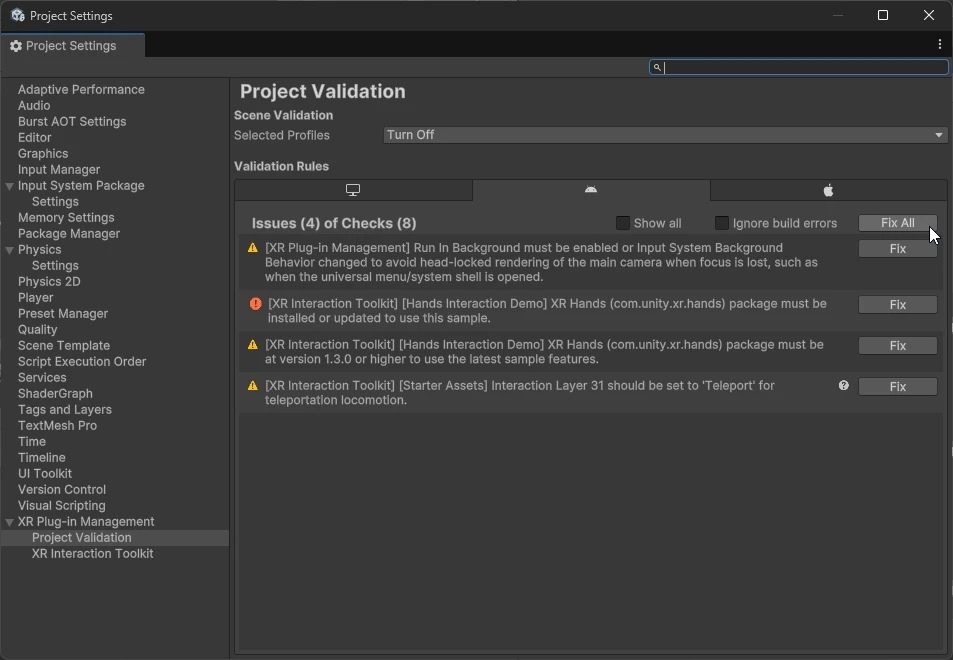Switch to the Standalone platform validation tab
Viewport: 953px width, 660px height.
point(353,190)
